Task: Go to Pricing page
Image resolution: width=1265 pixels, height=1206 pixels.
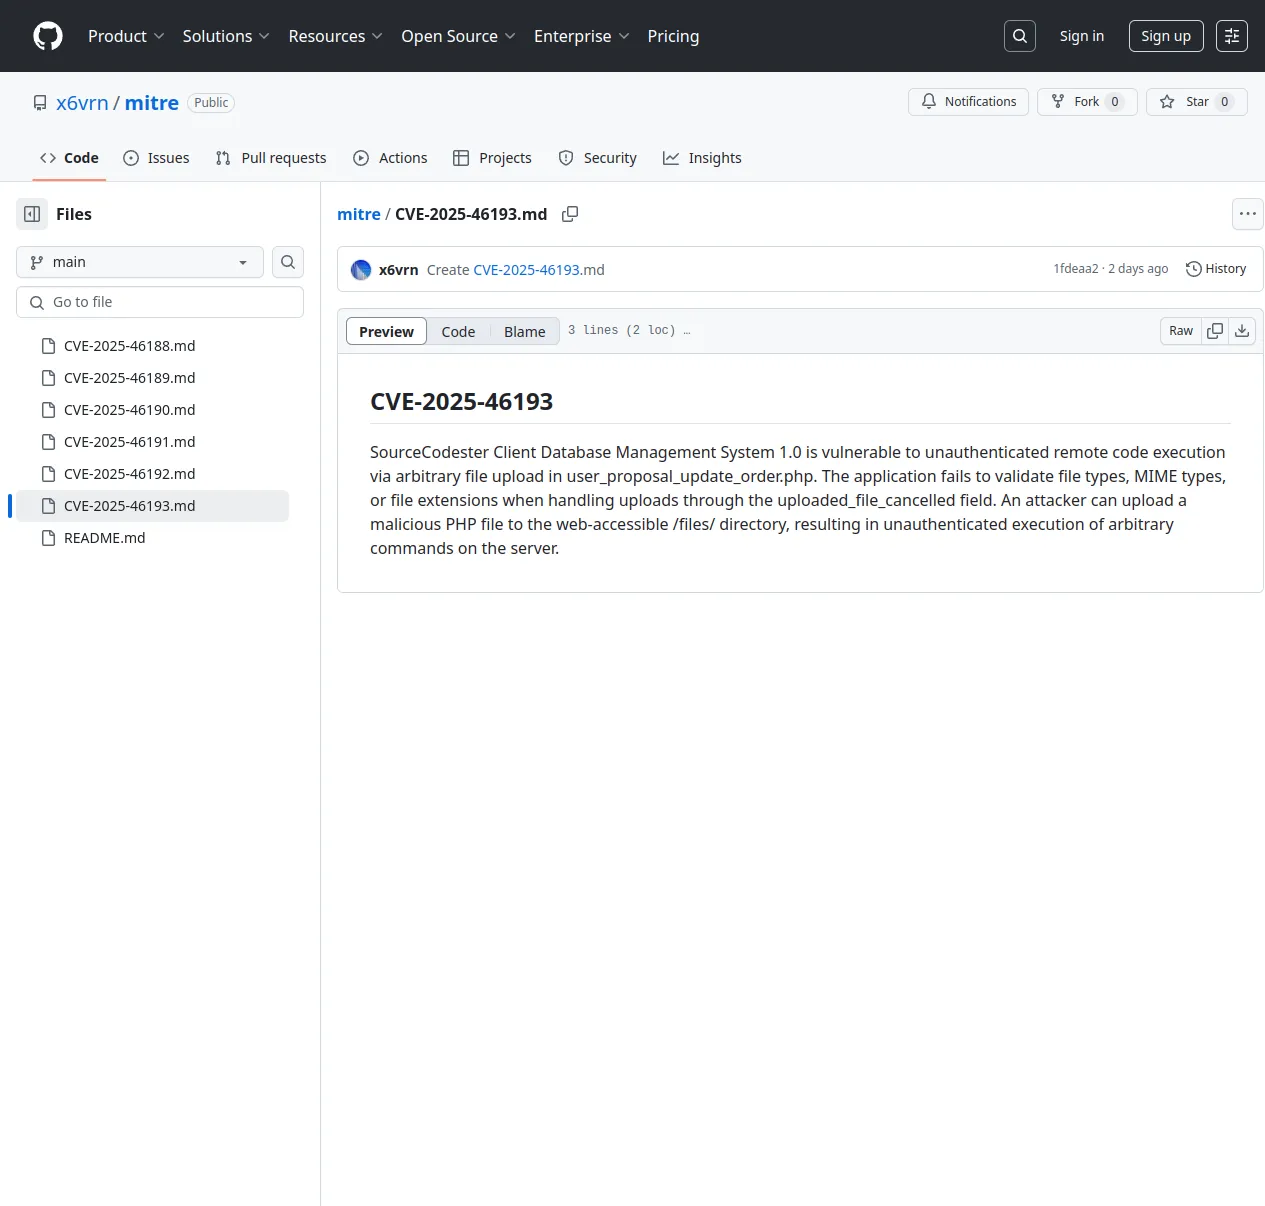Action: pyautogui.click(x=673, y=36)
